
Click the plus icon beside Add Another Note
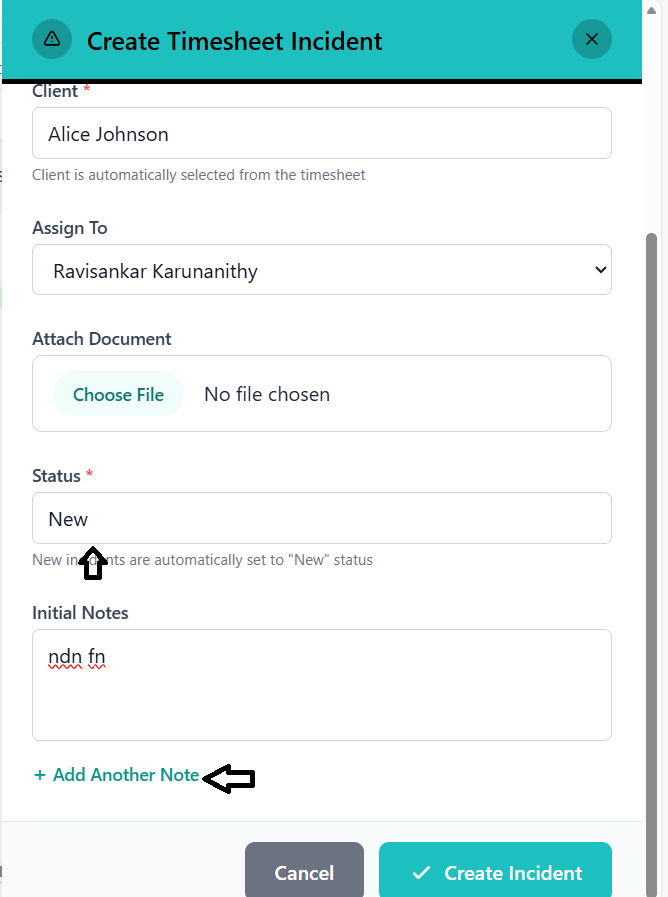(40, 775)
